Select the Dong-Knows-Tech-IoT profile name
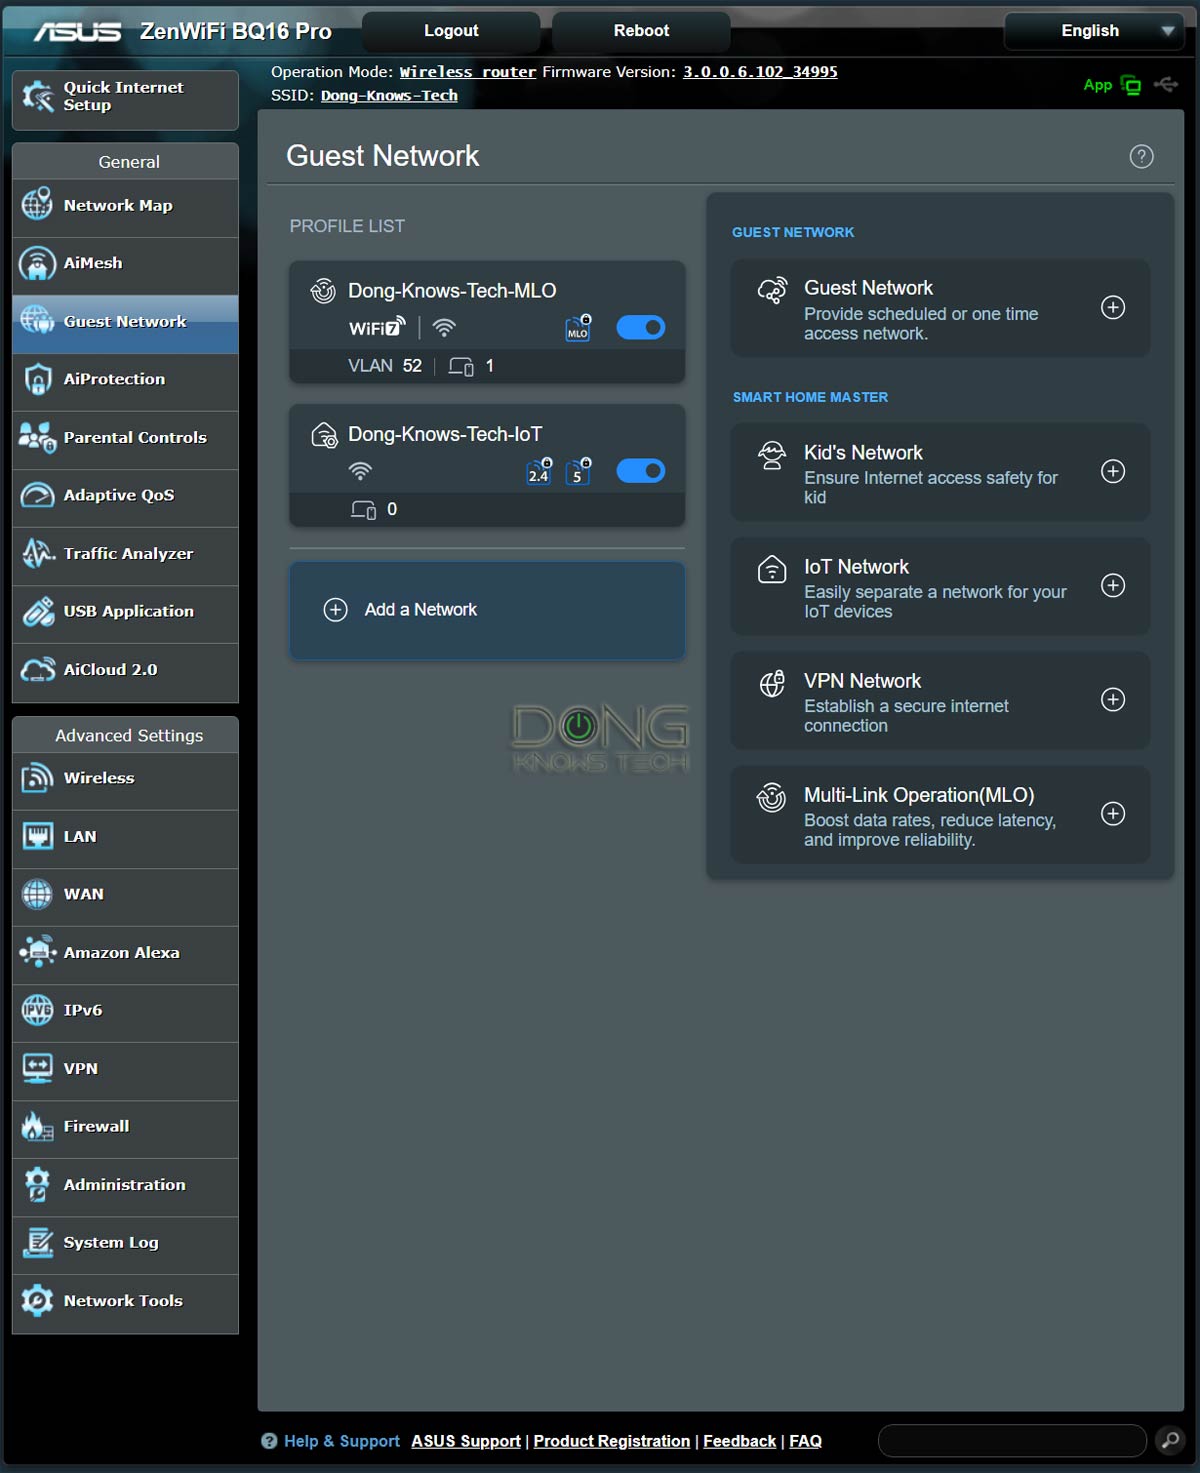 445,434
